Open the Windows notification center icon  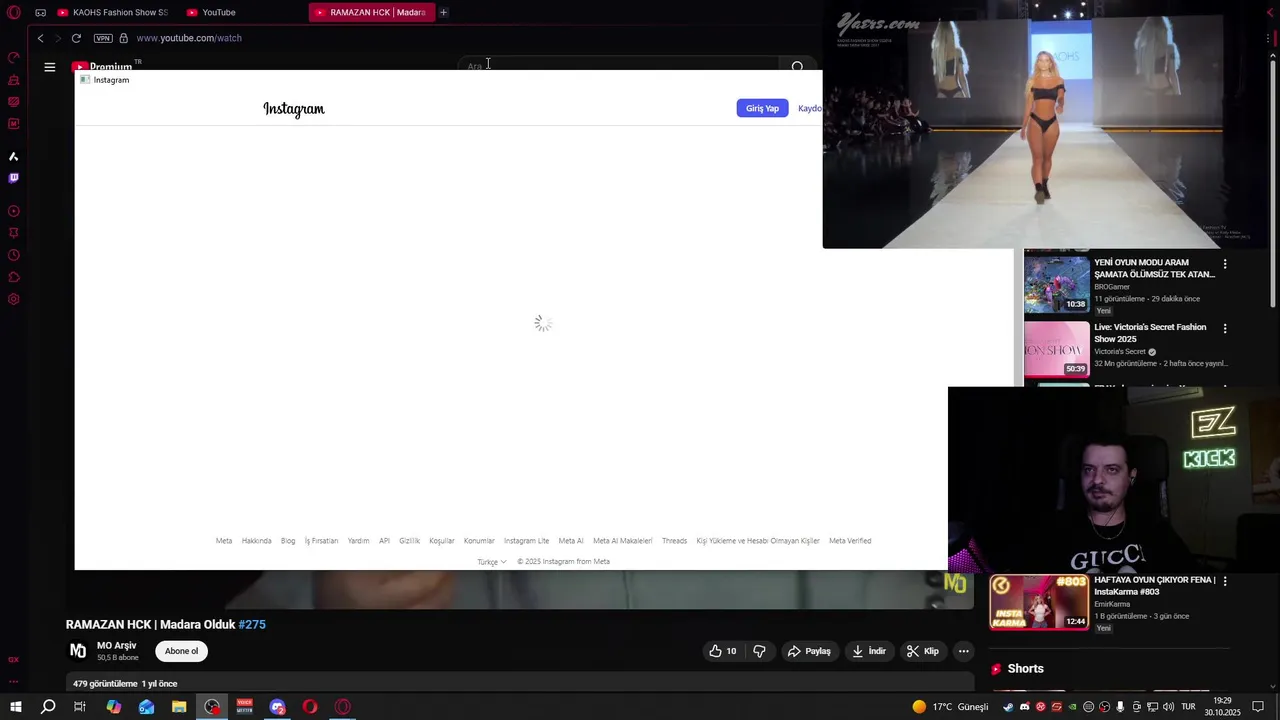click(1258, 707)
